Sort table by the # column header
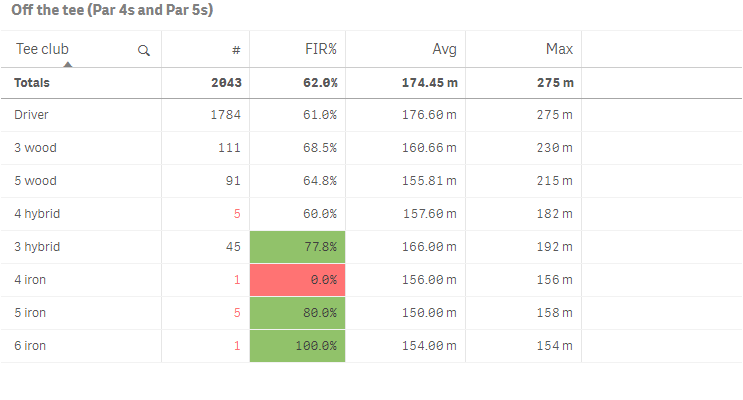The height and width of the screenshot is (400, 743). pos(235,49)
